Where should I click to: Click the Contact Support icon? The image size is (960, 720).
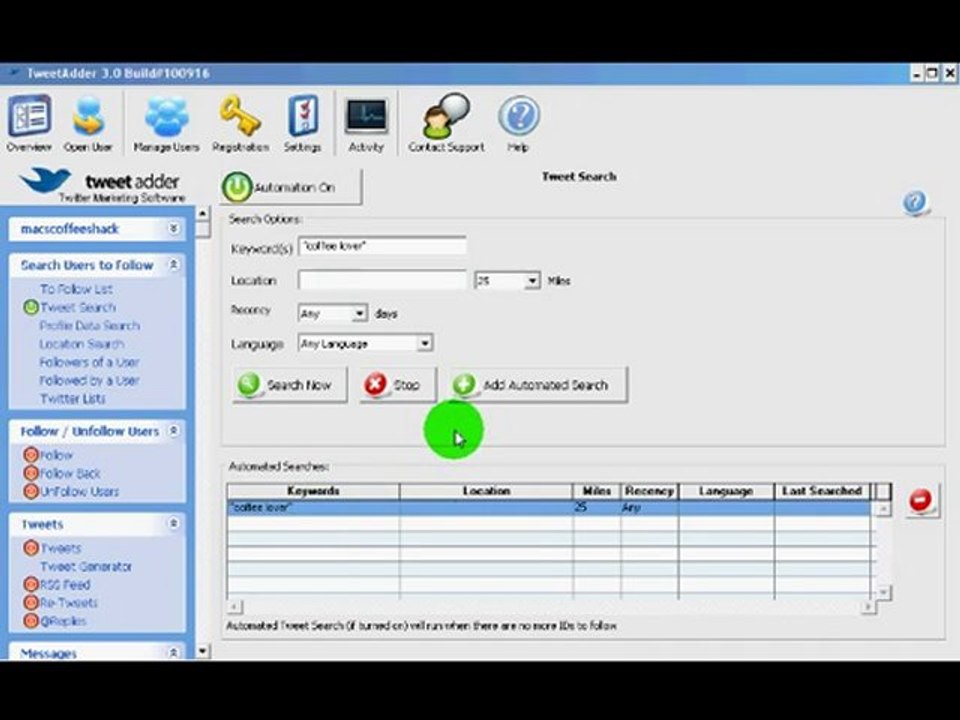point(446,122)
